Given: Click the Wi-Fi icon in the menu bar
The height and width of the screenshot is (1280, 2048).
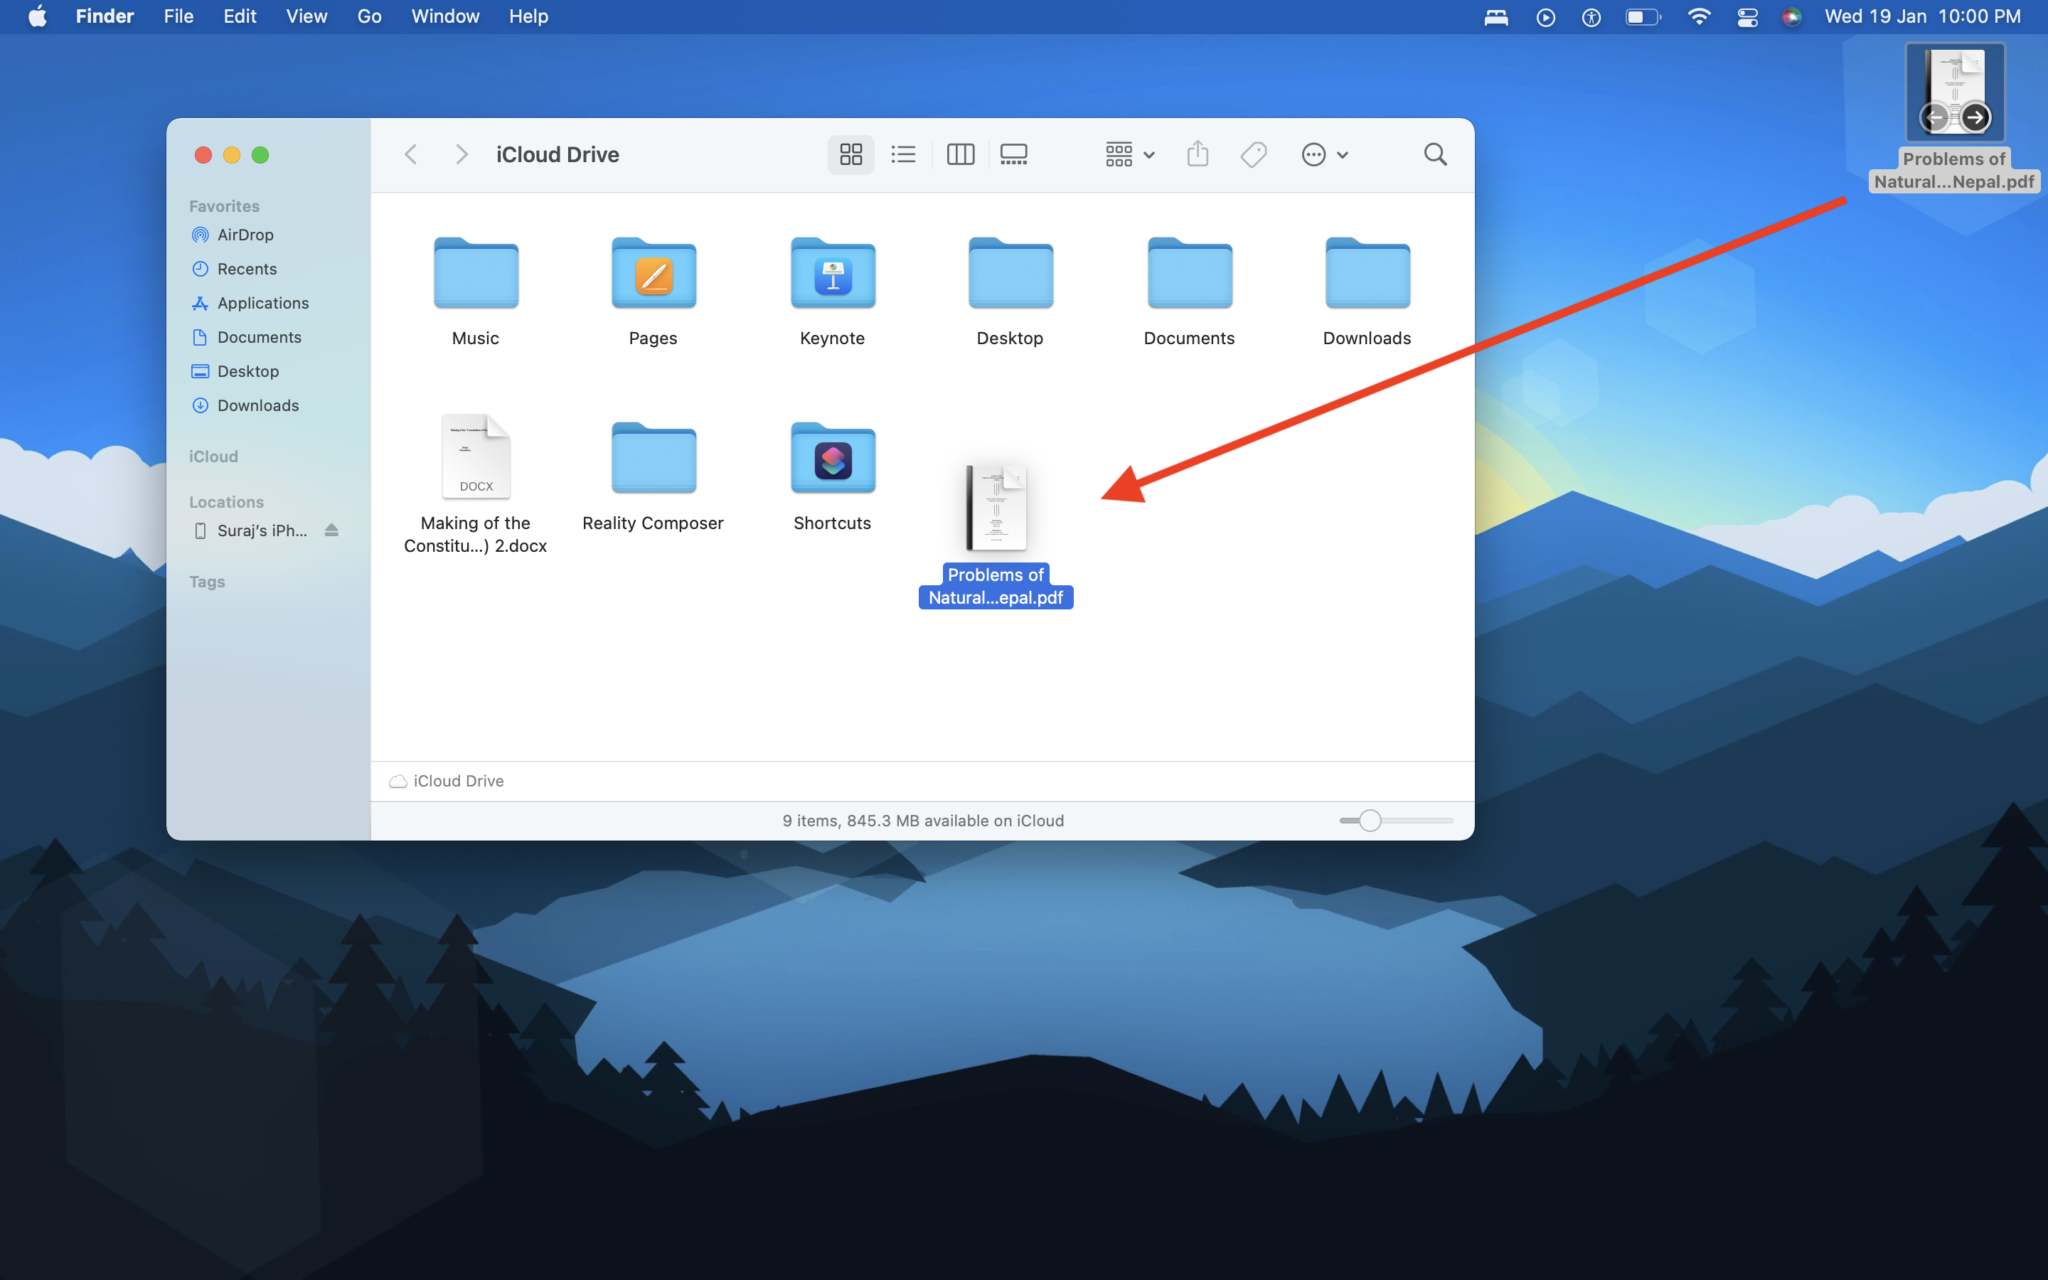Looking at the screenshot, I should coord(1700,16).
